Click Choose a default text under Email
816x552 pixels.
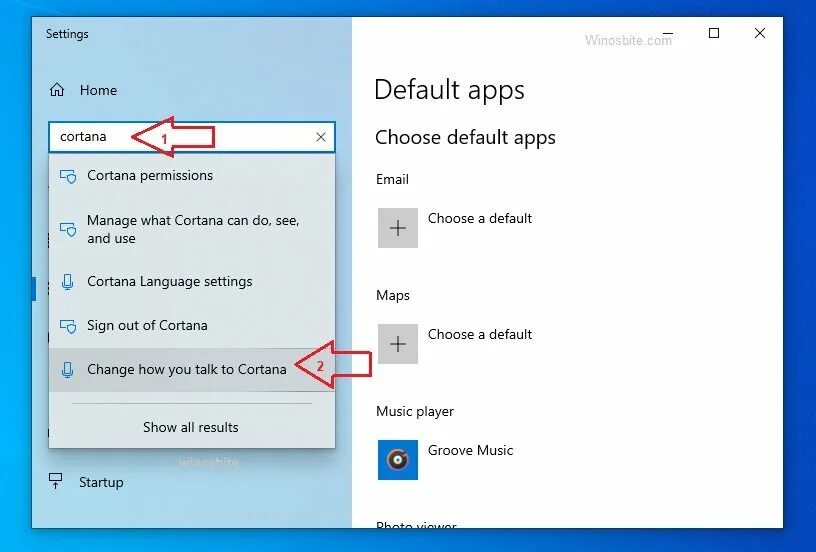tap(480, 219)
